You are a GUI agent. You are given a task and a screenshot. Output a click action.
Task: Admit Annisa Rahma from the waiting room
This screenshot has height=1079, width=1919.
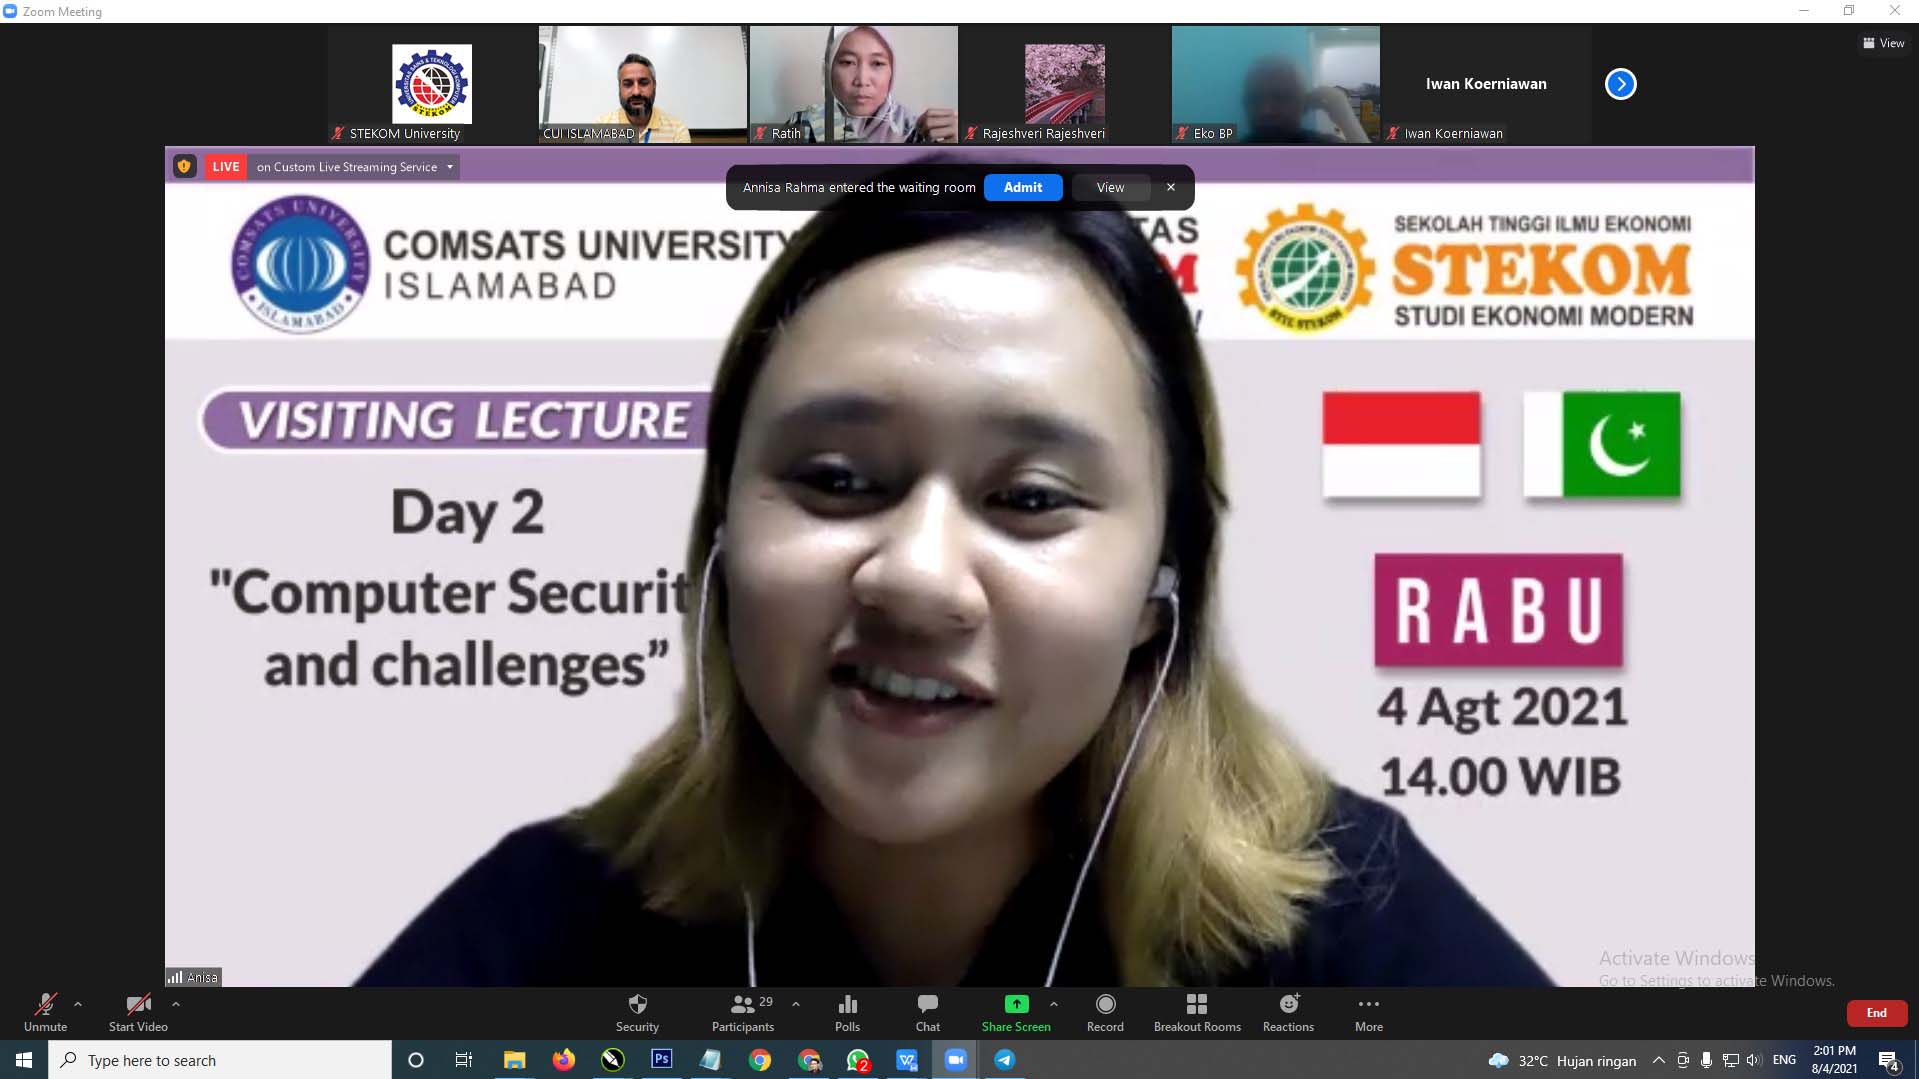(1023, 187)
